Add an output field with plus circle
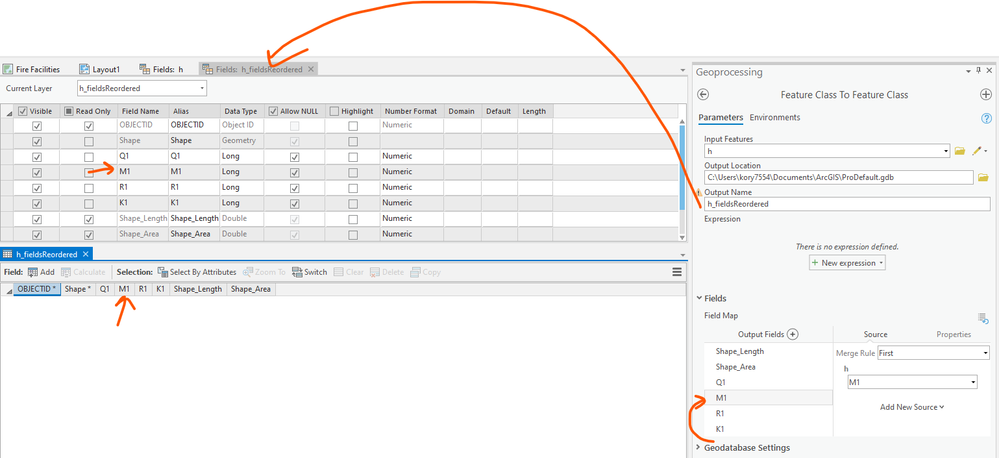Image resolution: width=999 pixels, height=458 pixels. (793, 334)
